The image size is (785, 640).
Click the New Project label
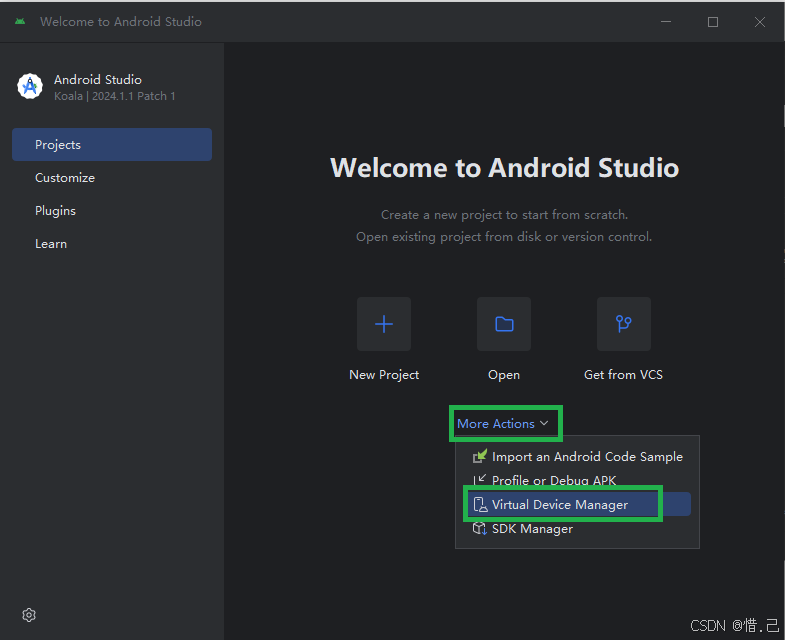(384, 375)
